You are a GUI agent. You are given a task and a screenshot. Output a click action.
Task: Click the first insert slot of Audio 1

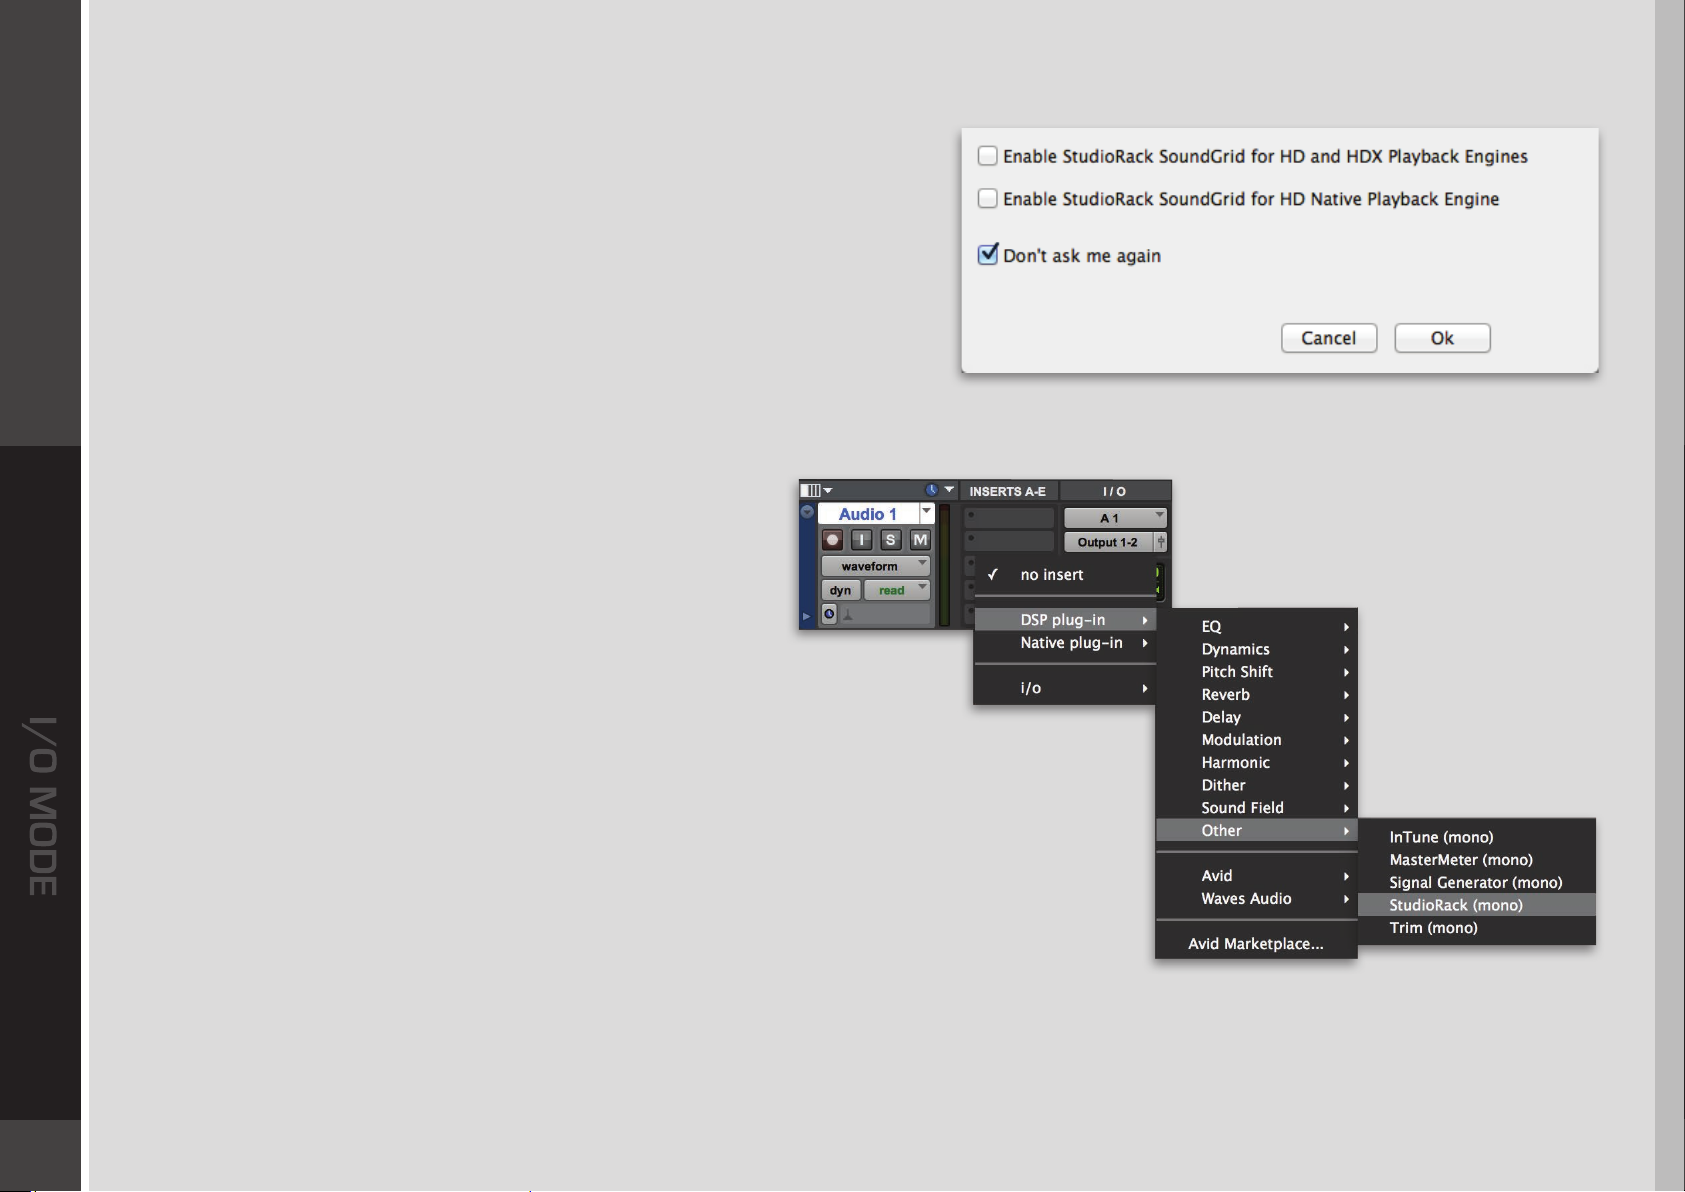coord(1009,518)
